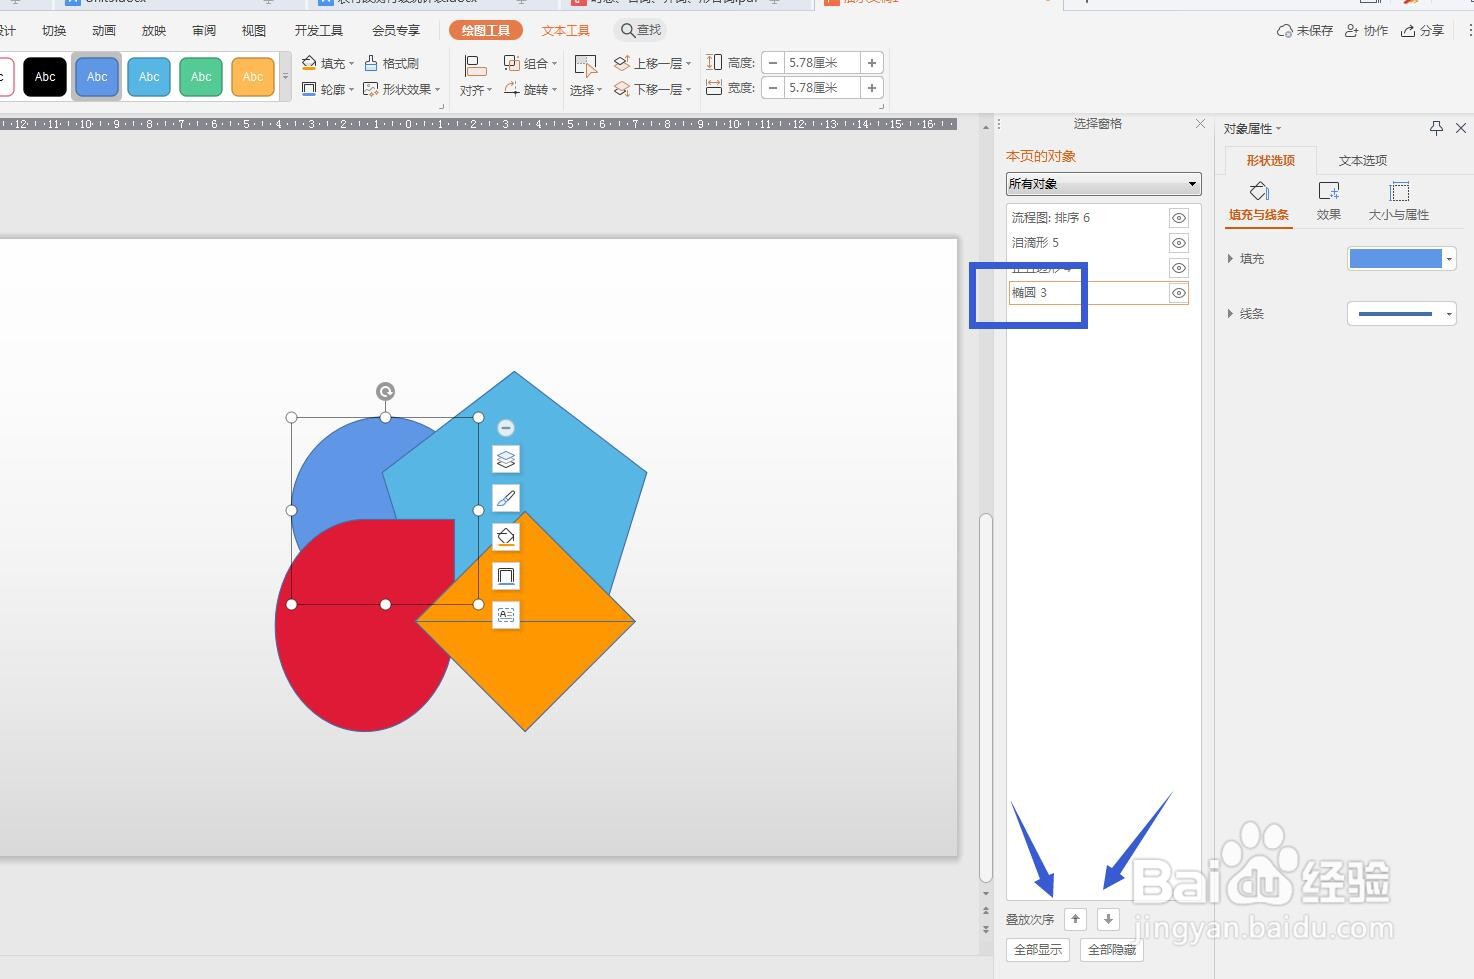Open shape effects (形状效果) menu
The height and width of the screenshot is (979, 1474).
click(x=401, y=89)
